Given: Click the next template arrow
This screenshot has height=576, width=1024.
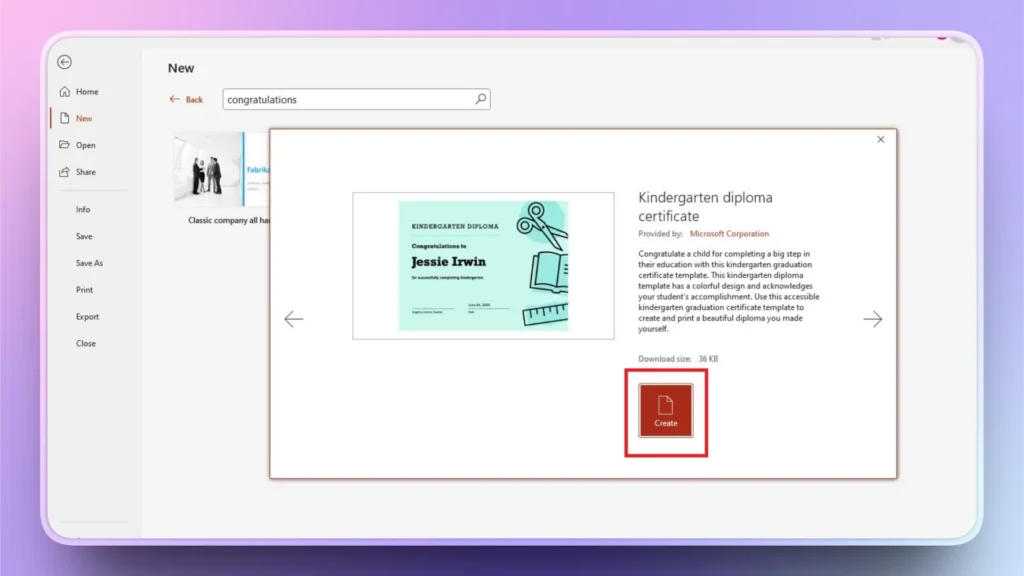Looking at the screenshot, I should pyautogui.click(x=872, y=319).
